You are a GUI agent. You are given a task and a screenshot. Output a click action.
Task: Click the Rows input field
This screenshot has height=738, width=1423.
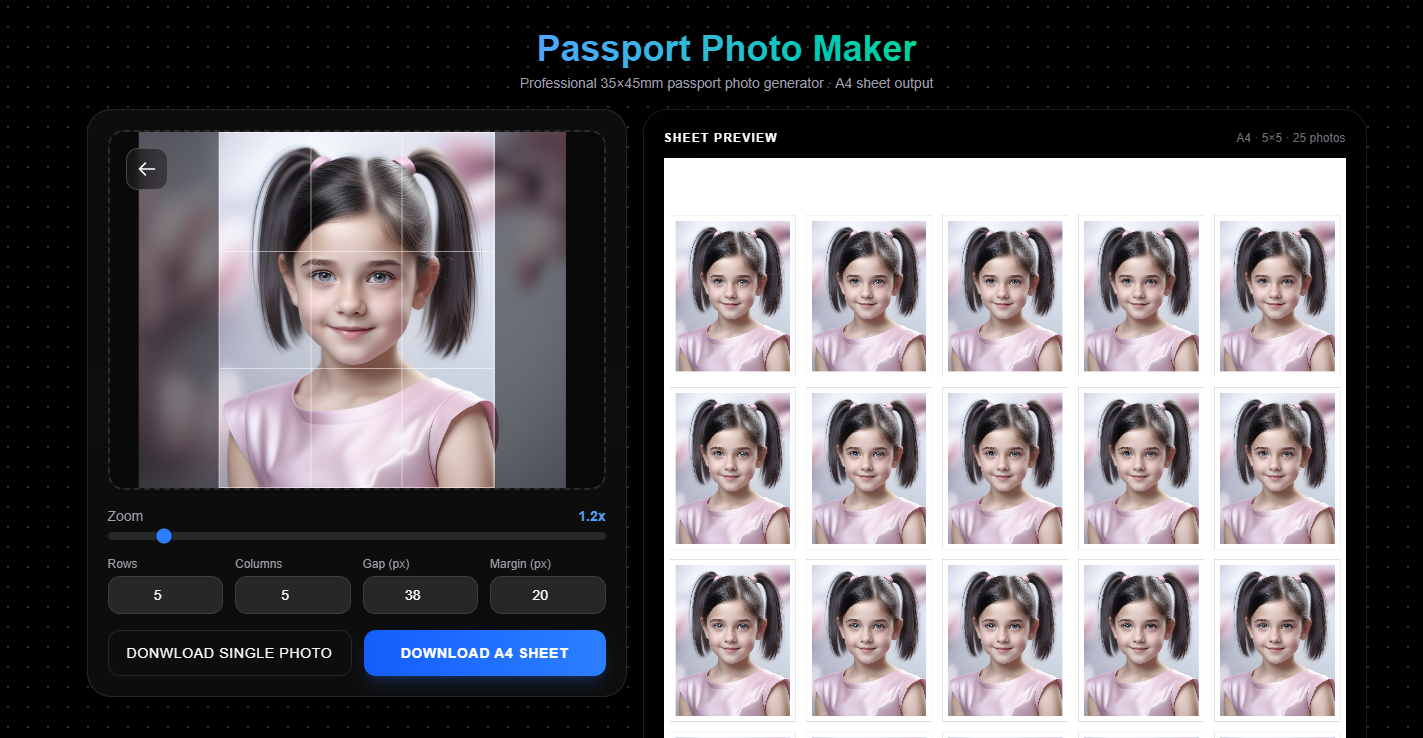click(165, 594)
